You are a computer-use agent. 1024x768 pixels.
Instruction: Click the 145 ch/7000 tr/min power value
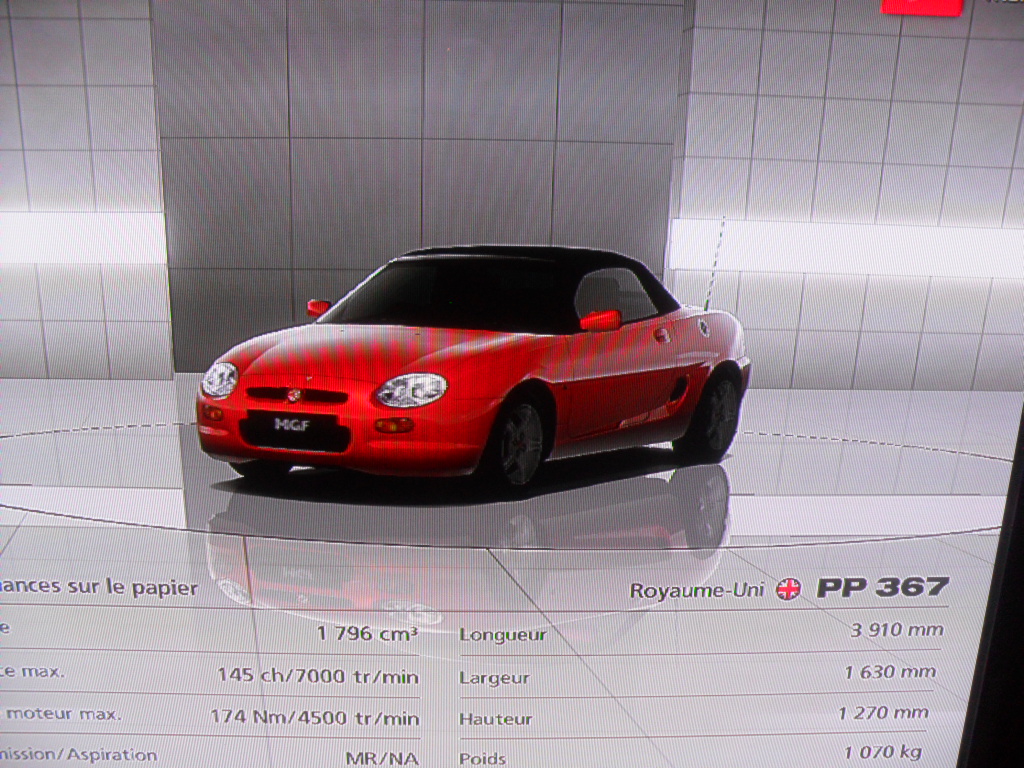coord(317,675)
